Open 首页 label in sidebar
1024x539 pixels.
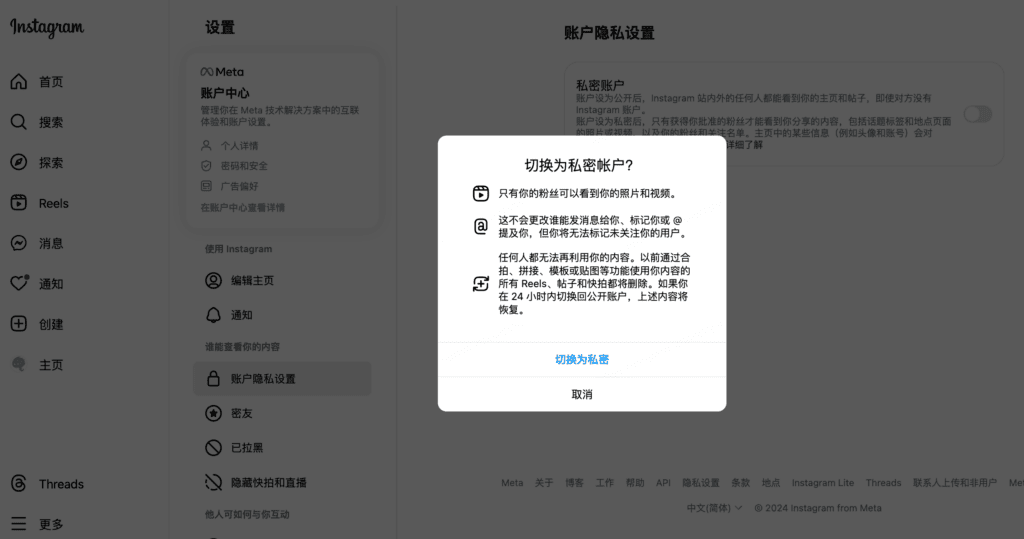tap(51, 82)
